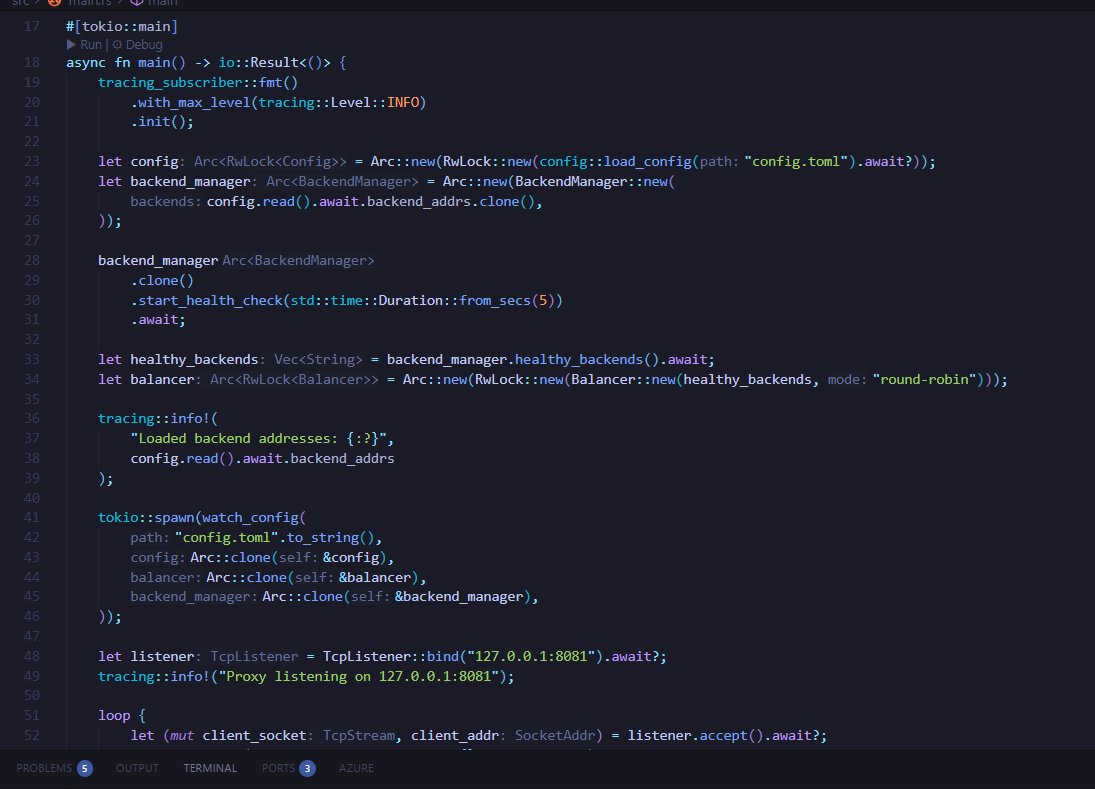Click line number 18 in the gutter
The image size is (1095, 789).
click(32, 62)
